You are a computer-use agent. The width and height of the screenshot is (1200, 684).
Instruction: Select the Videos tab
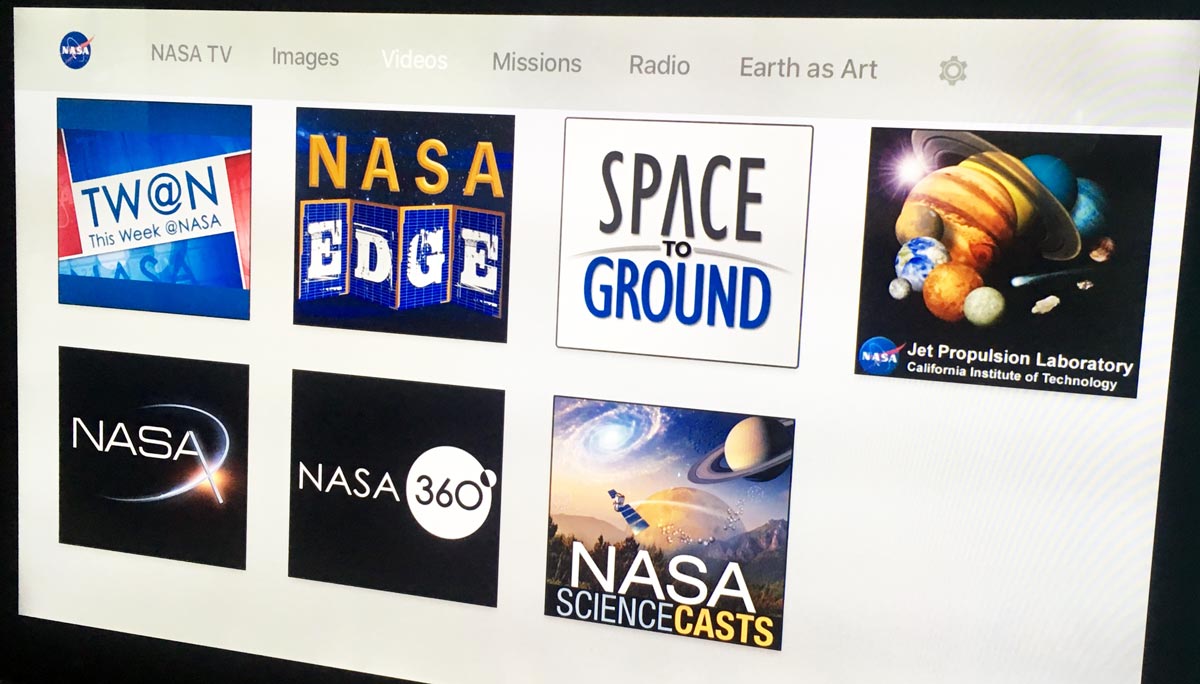[x=414, y=59]
